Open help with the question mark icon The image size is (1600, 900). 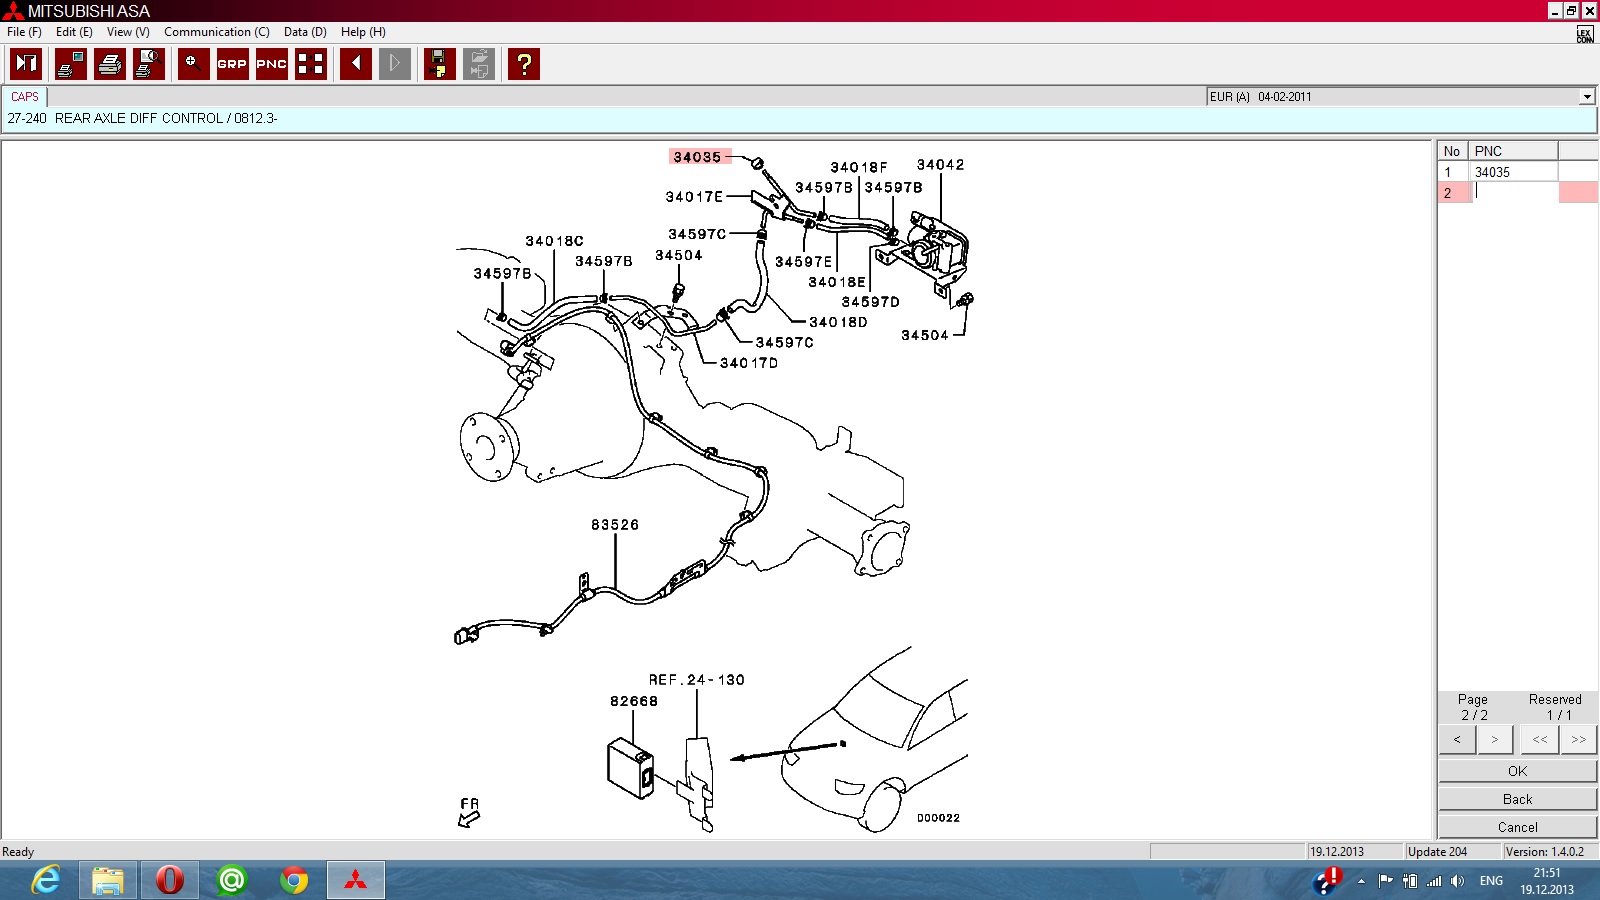[x=523, y=64]
